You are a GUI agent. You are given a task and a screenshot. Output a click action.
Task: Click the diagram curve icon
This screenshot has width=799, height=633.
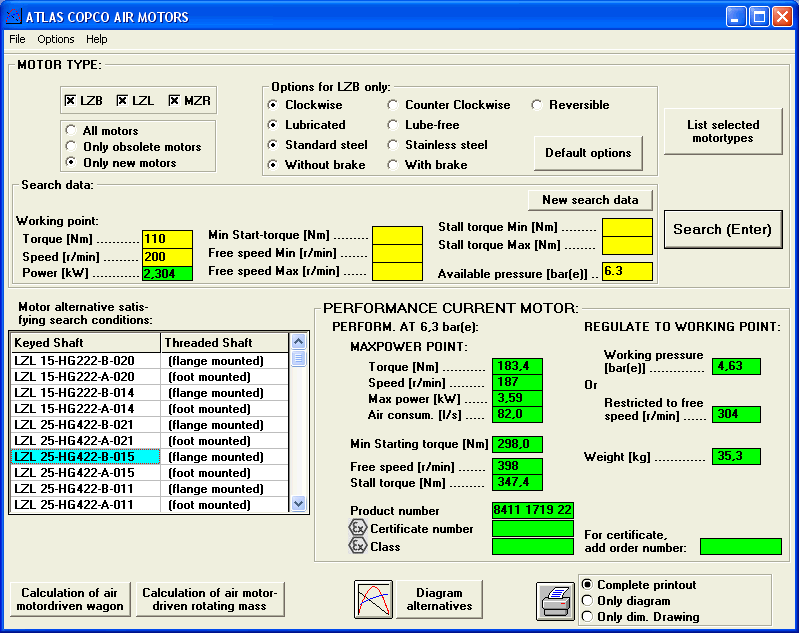click(x=373, y=599)
